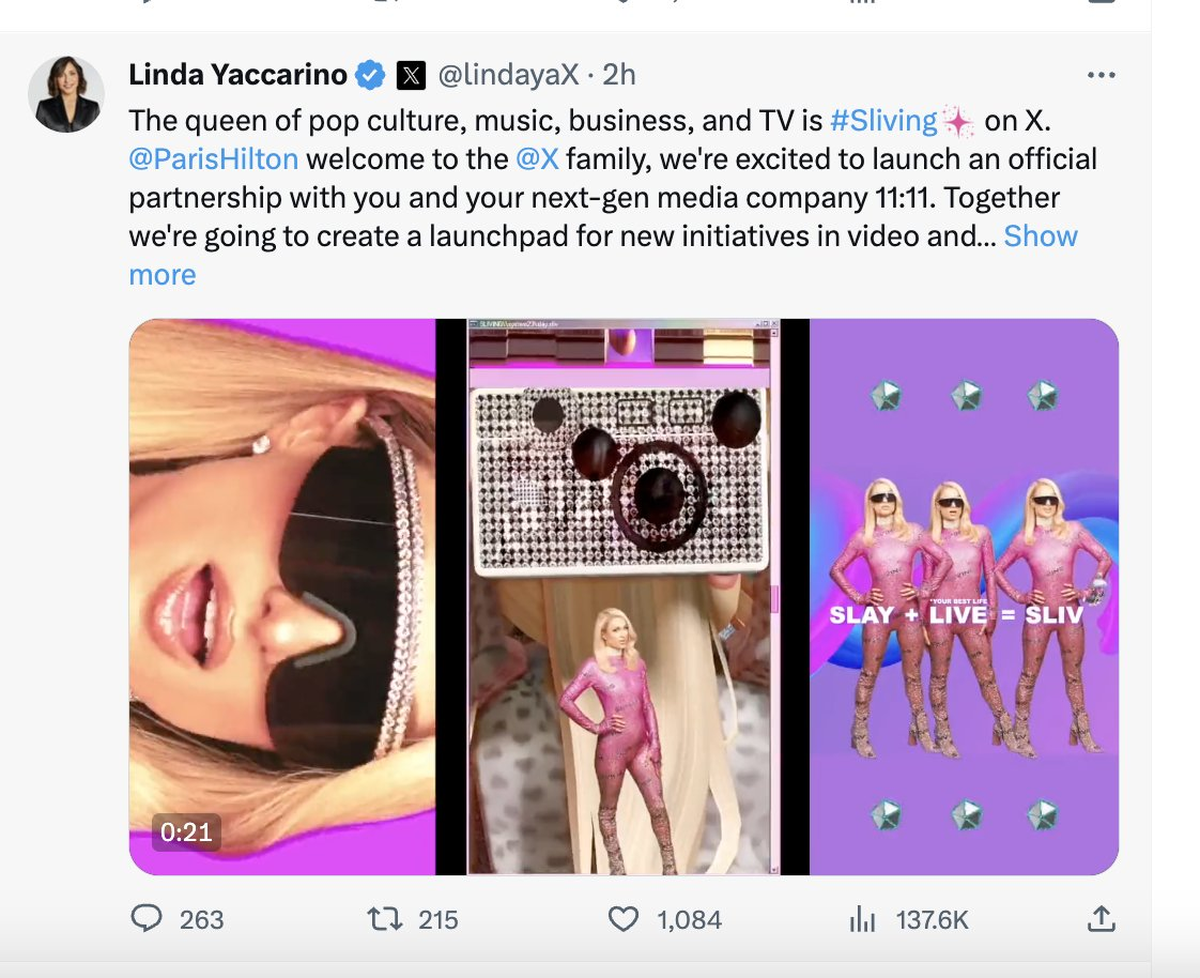1200x978 pixels.
Task: Click the @lindayaX handle
Action: (507, 75)
